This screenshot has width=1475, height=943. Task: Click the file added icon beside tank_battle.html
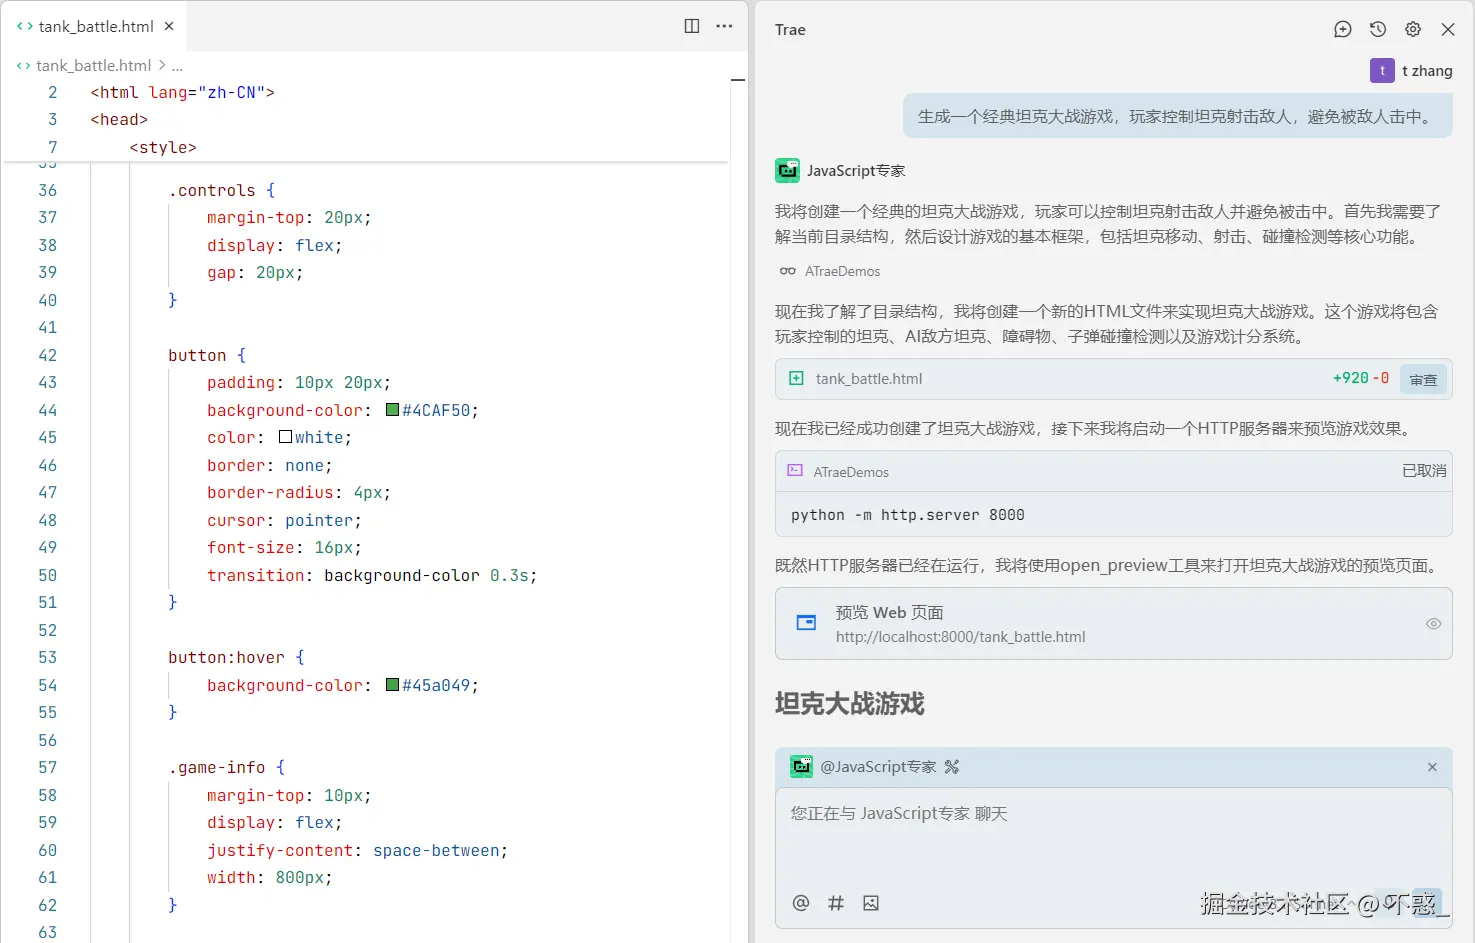coord(796,378)
